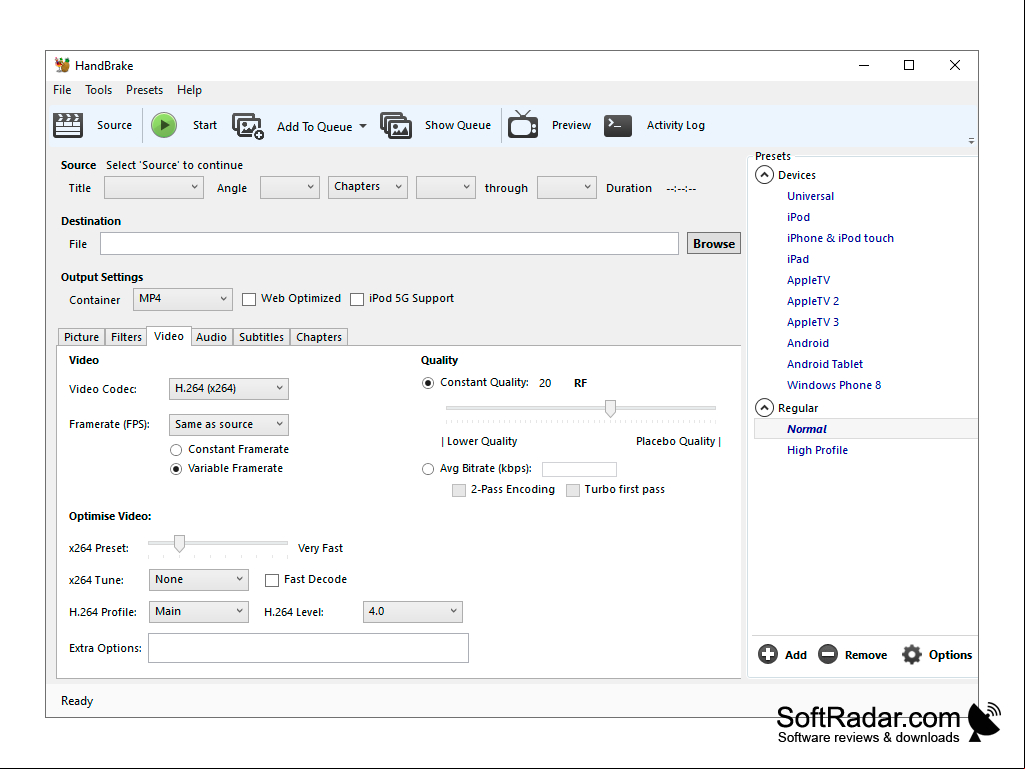Toggle the Turbo first pass checkbox
This screenshot has width=1025, height=769.
pyautogui.click(x=573, y=490)
